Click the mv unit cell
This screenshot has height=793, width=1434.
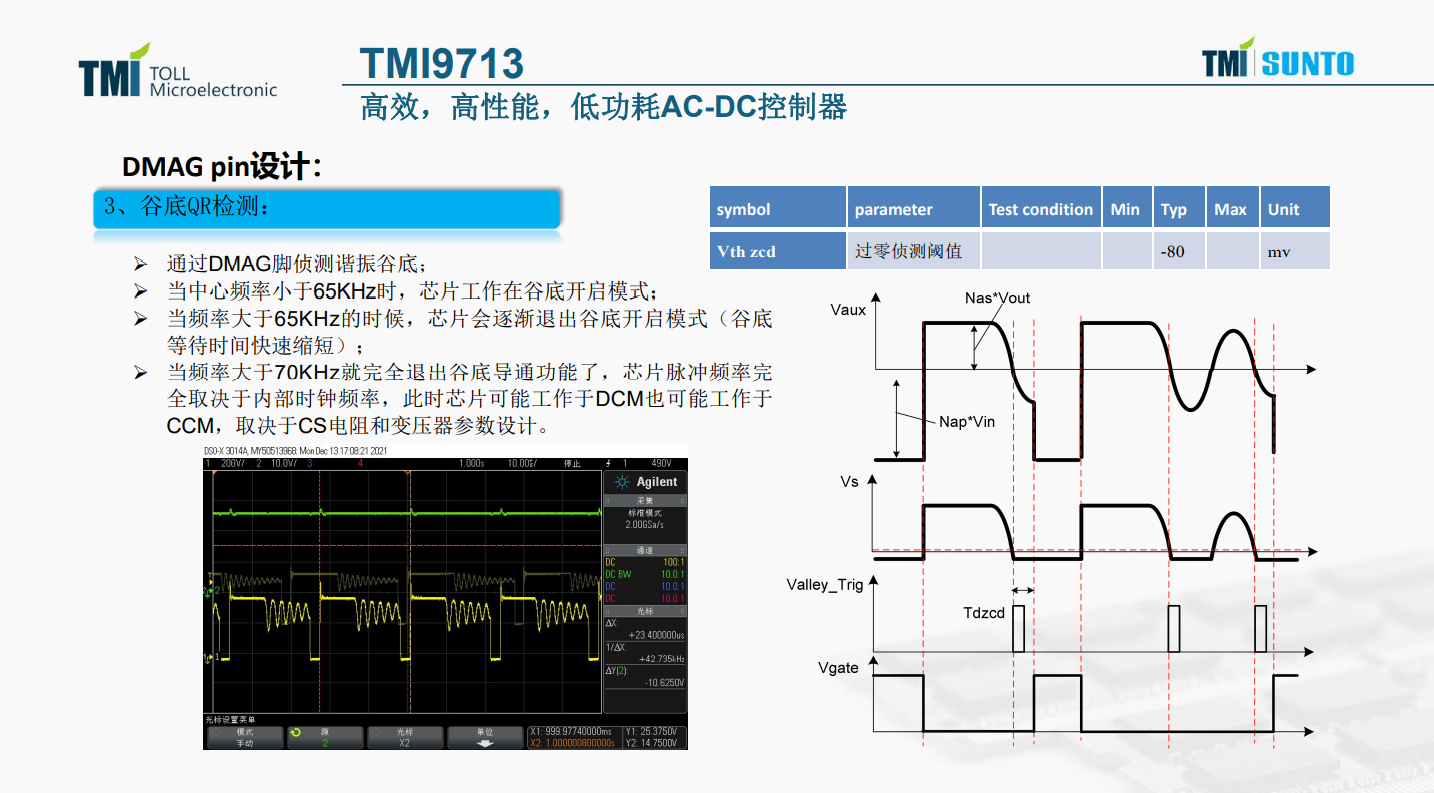click(x=1295, y=250)
